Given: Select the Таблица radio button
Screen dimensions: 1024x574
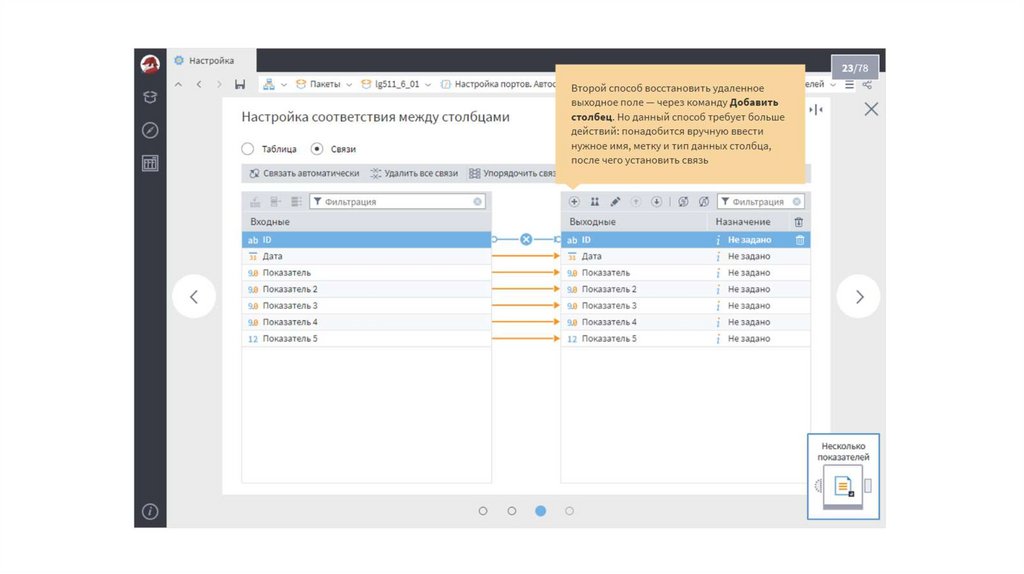Looking at the screenshot, I should click(x=248, y=149).
